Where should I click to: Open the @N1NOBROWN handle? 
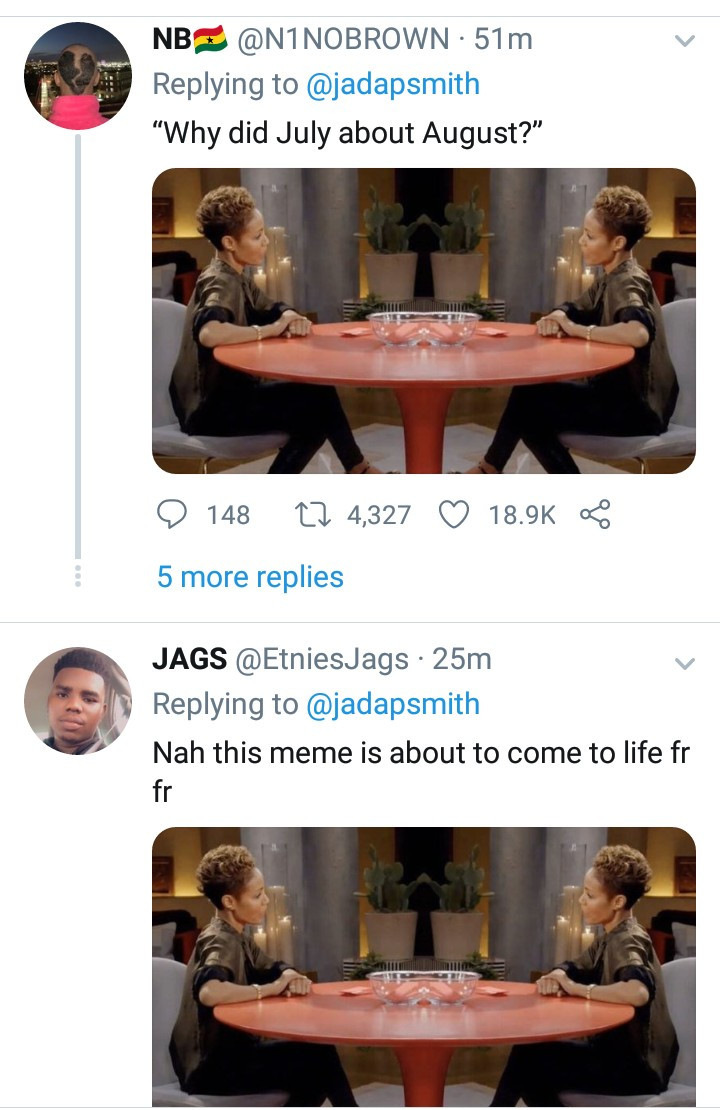pyautogui.click(x=342, y=39)
